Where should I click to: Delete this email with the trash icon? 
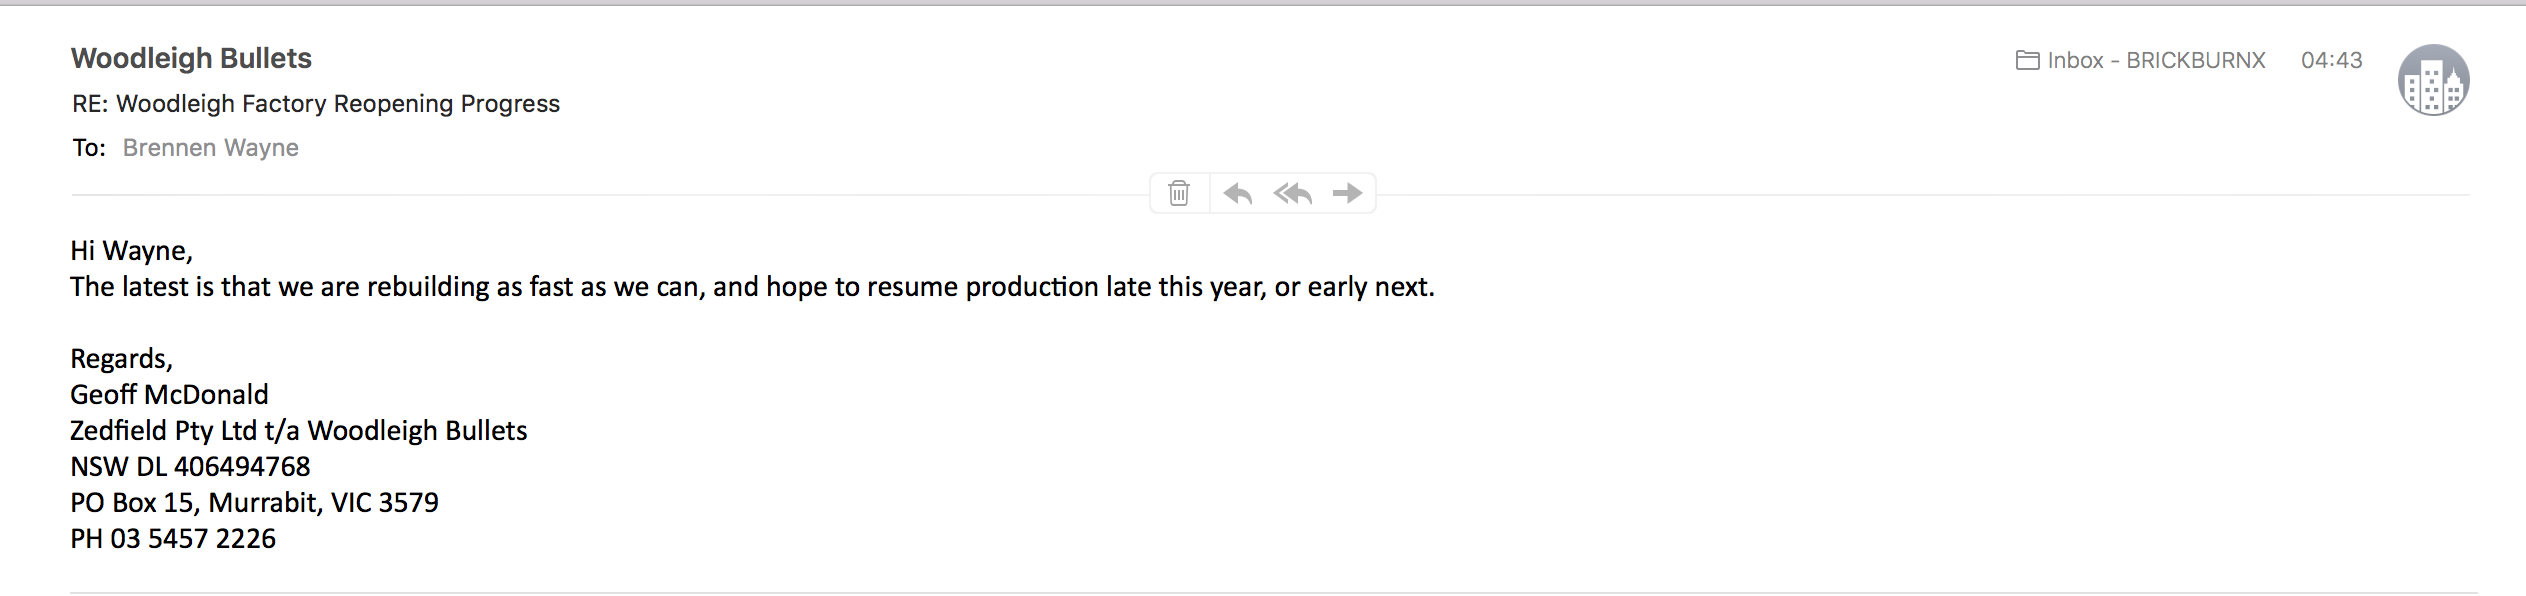click(1179, 193)
